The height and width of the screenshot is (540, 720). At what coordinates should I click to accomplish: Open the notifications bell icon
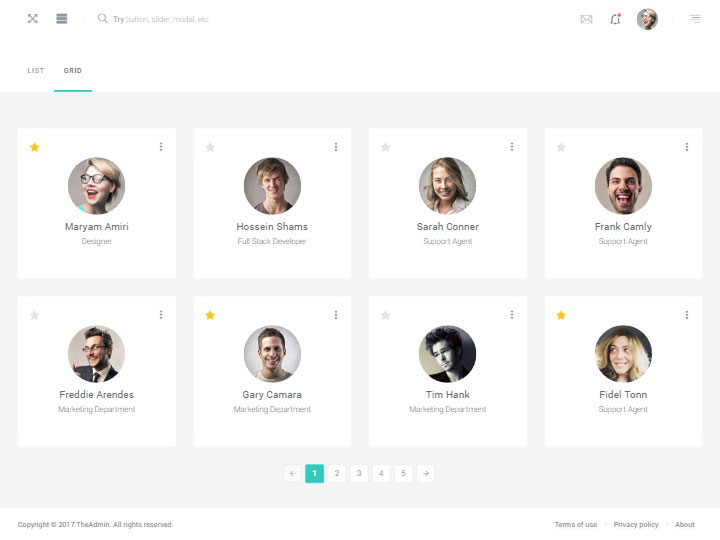click(615, 19)
